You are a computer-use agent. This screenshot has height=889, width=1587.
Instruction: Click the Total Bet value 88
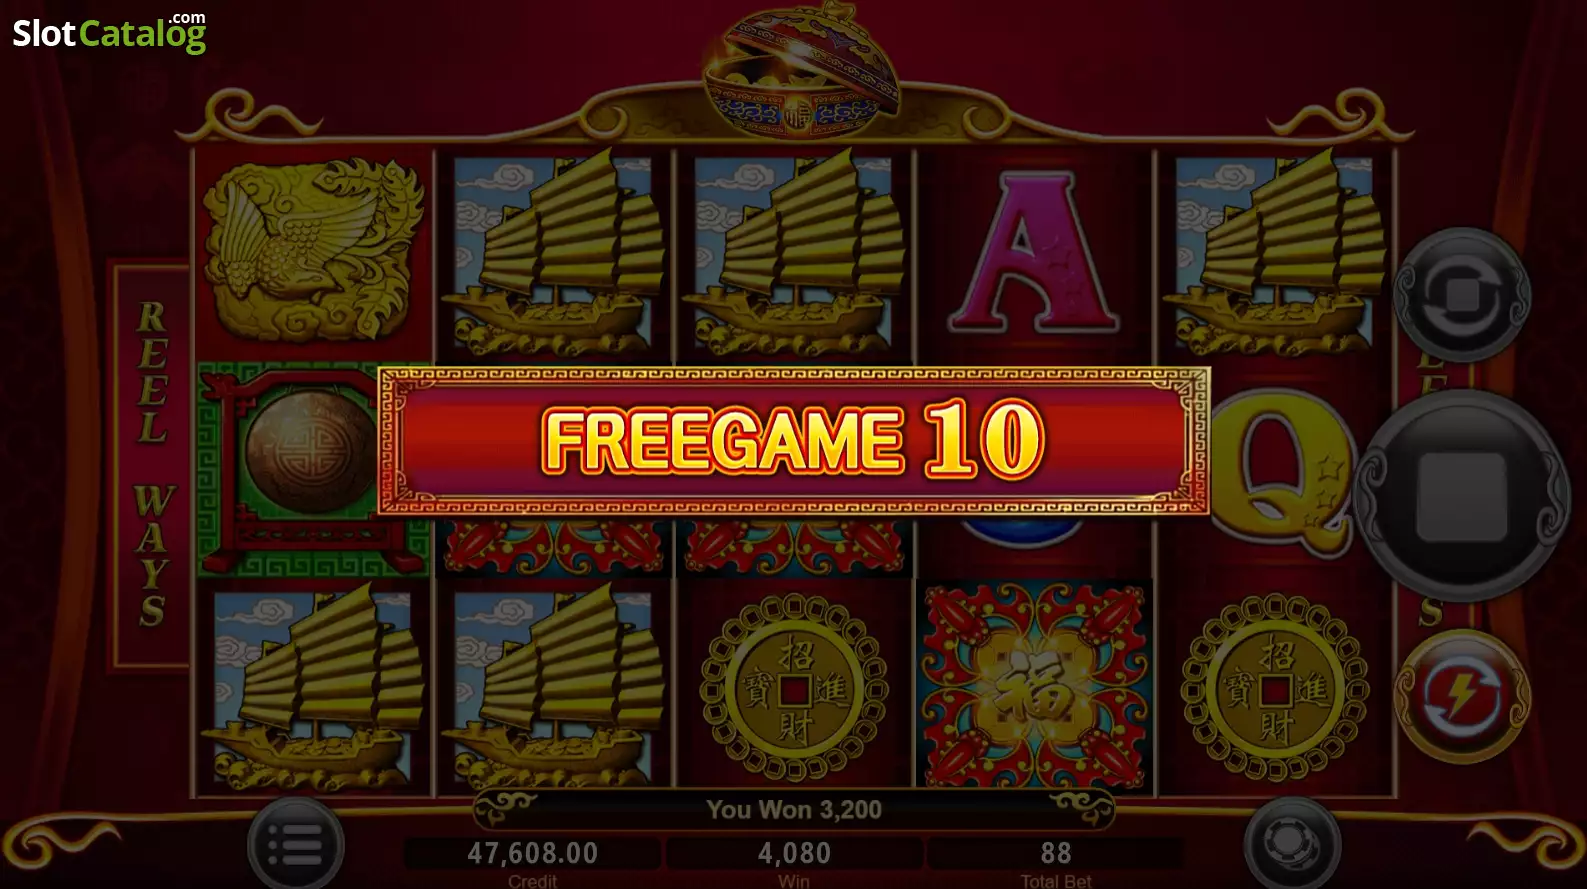[1055, 853]
